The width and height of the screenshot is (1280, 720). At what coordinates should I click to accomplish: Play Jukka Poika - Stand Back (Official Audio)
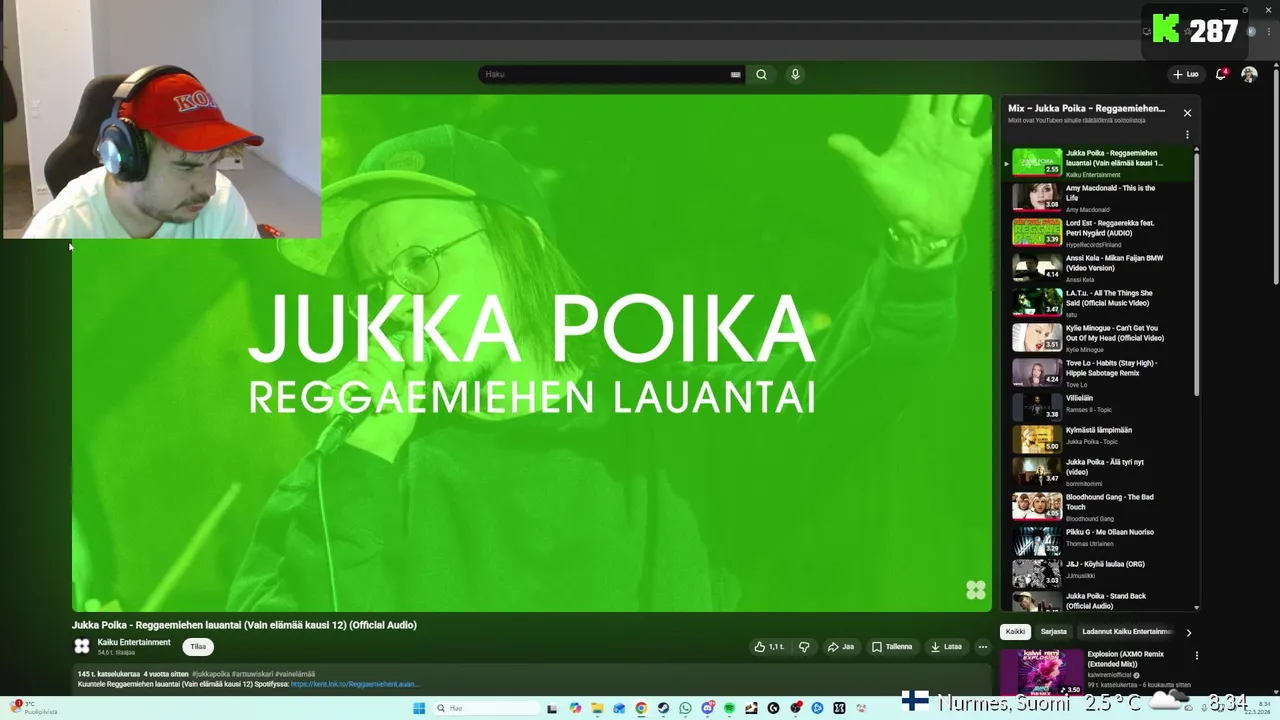point(1100,601)
